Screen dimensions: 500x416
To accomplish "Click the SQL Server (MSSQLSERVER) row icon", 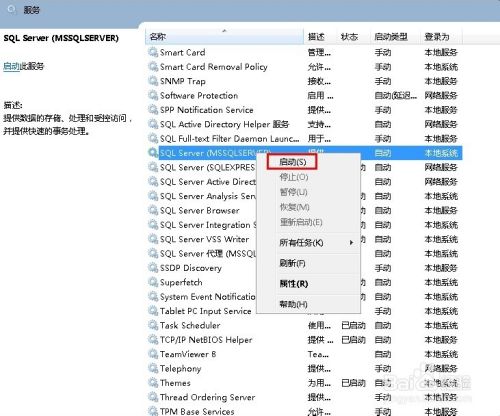I will coord(153,153).
